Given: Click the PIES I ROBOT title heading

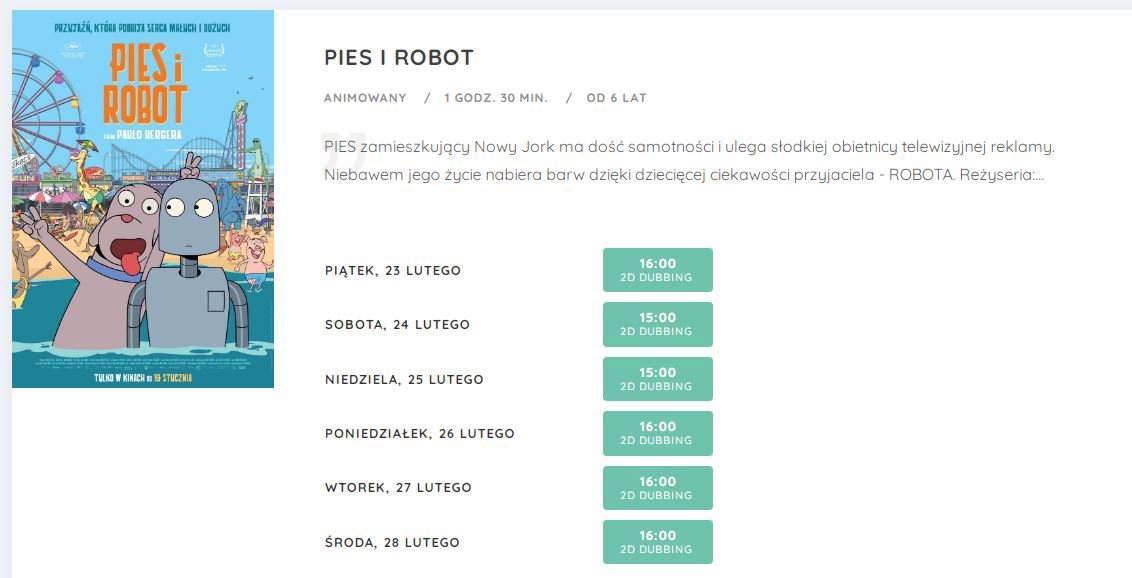Looking at the screenshot, I should [399, 58].
